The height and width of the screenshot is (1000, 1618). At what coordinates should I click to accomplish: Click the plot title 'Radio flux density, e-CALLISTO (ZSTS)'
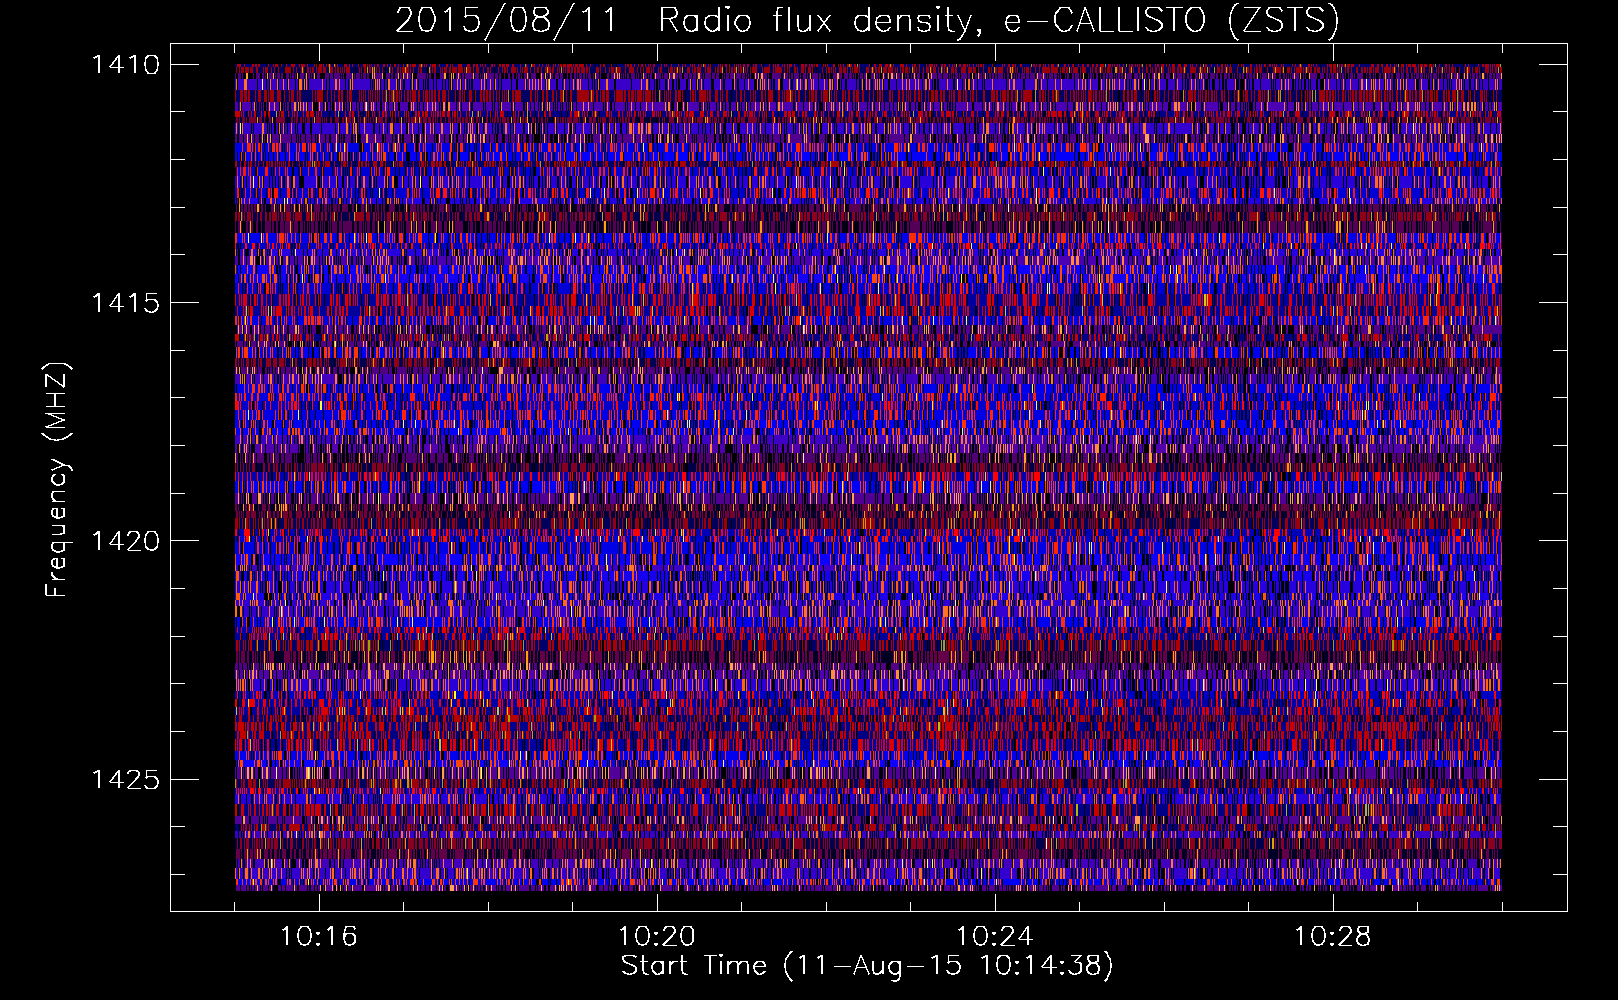998,20
